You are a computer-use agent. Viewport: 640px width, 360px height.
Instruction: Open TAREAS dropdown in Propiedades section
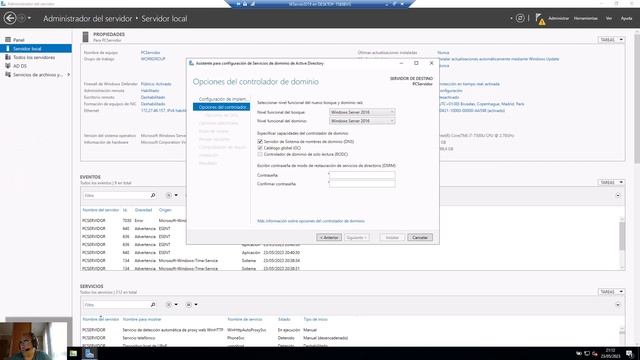pyautogui.click(x=611, y=40)
